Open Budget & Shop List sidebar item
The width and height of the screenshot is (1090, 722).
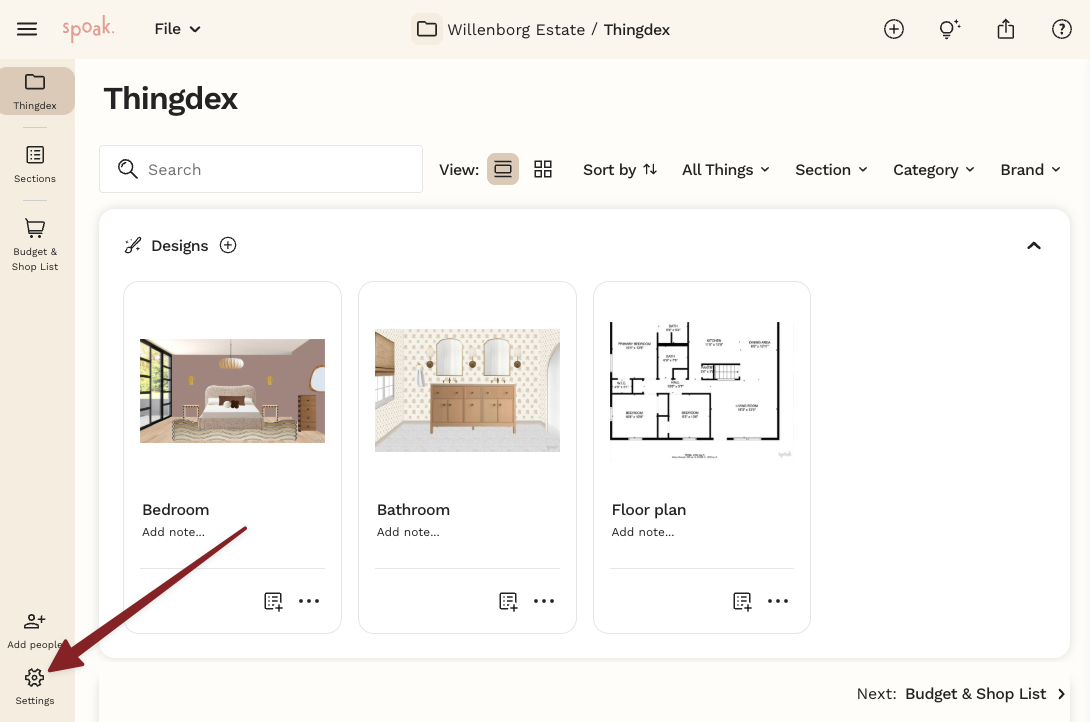click(35, 245)
